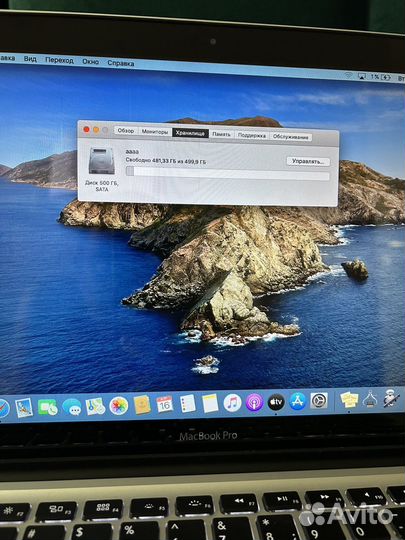The width and height of the screenshot is (405, 540).
Task: Launch Podcasts from the Dock
Action: [x=255, y=403]
